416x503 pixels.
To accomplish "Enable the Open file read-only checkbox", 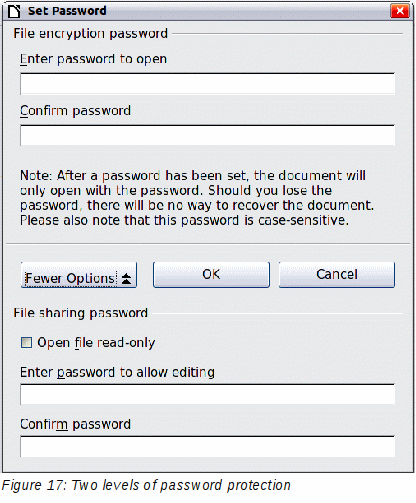I will [26, 343].
